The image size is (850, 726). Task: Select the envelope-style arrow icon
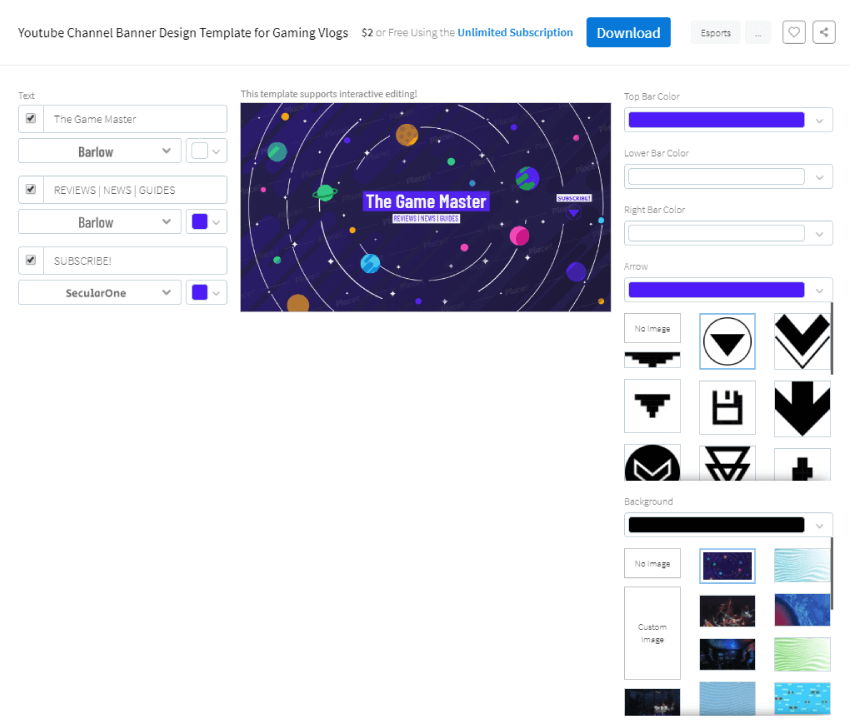click(652, 463)
